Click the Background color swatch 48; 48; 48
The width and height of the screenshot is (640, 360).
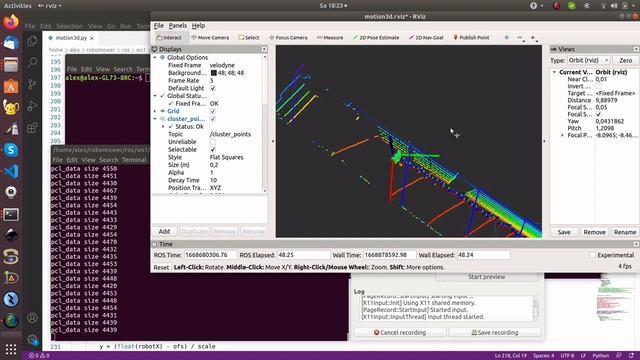point(213,73)
